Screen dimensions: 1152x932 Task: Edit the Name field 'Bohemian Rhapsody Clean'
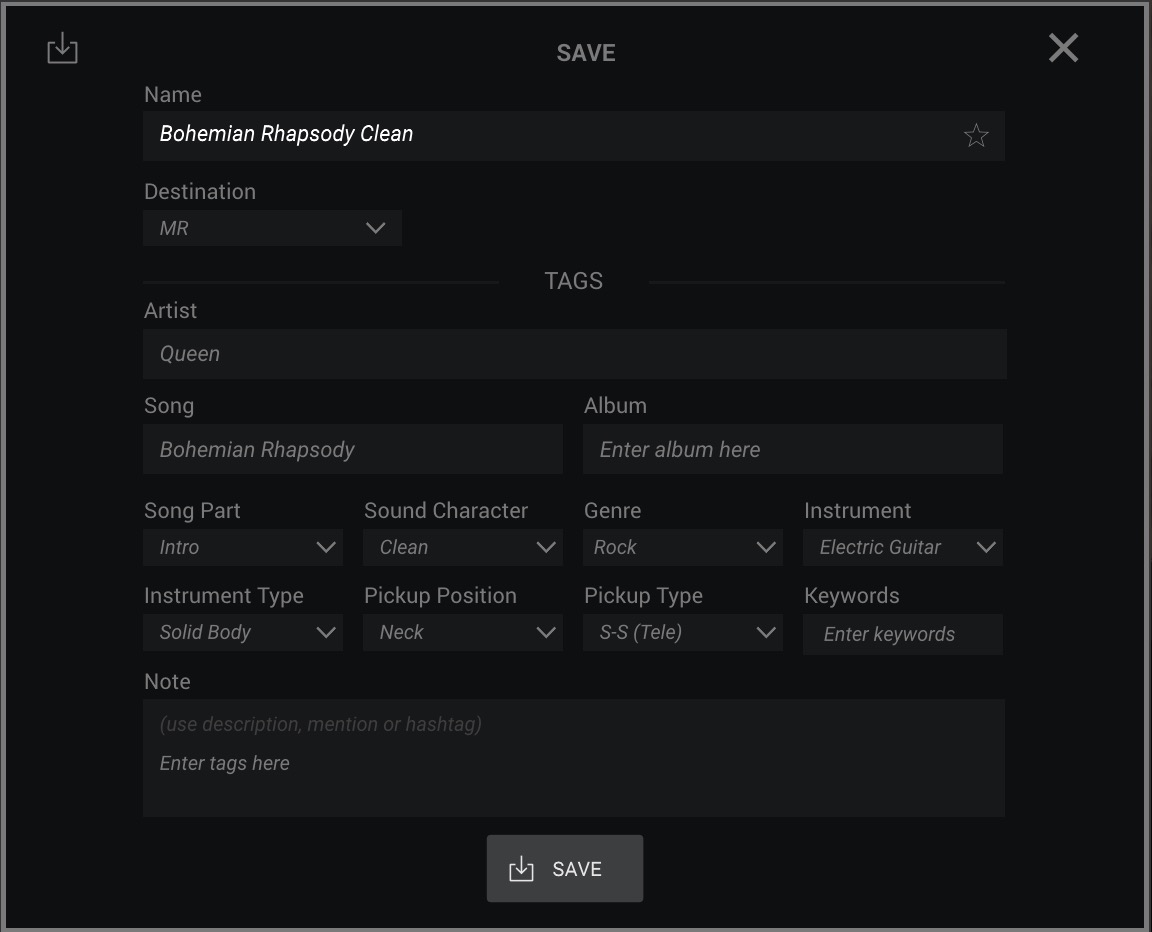coord(574,136)
